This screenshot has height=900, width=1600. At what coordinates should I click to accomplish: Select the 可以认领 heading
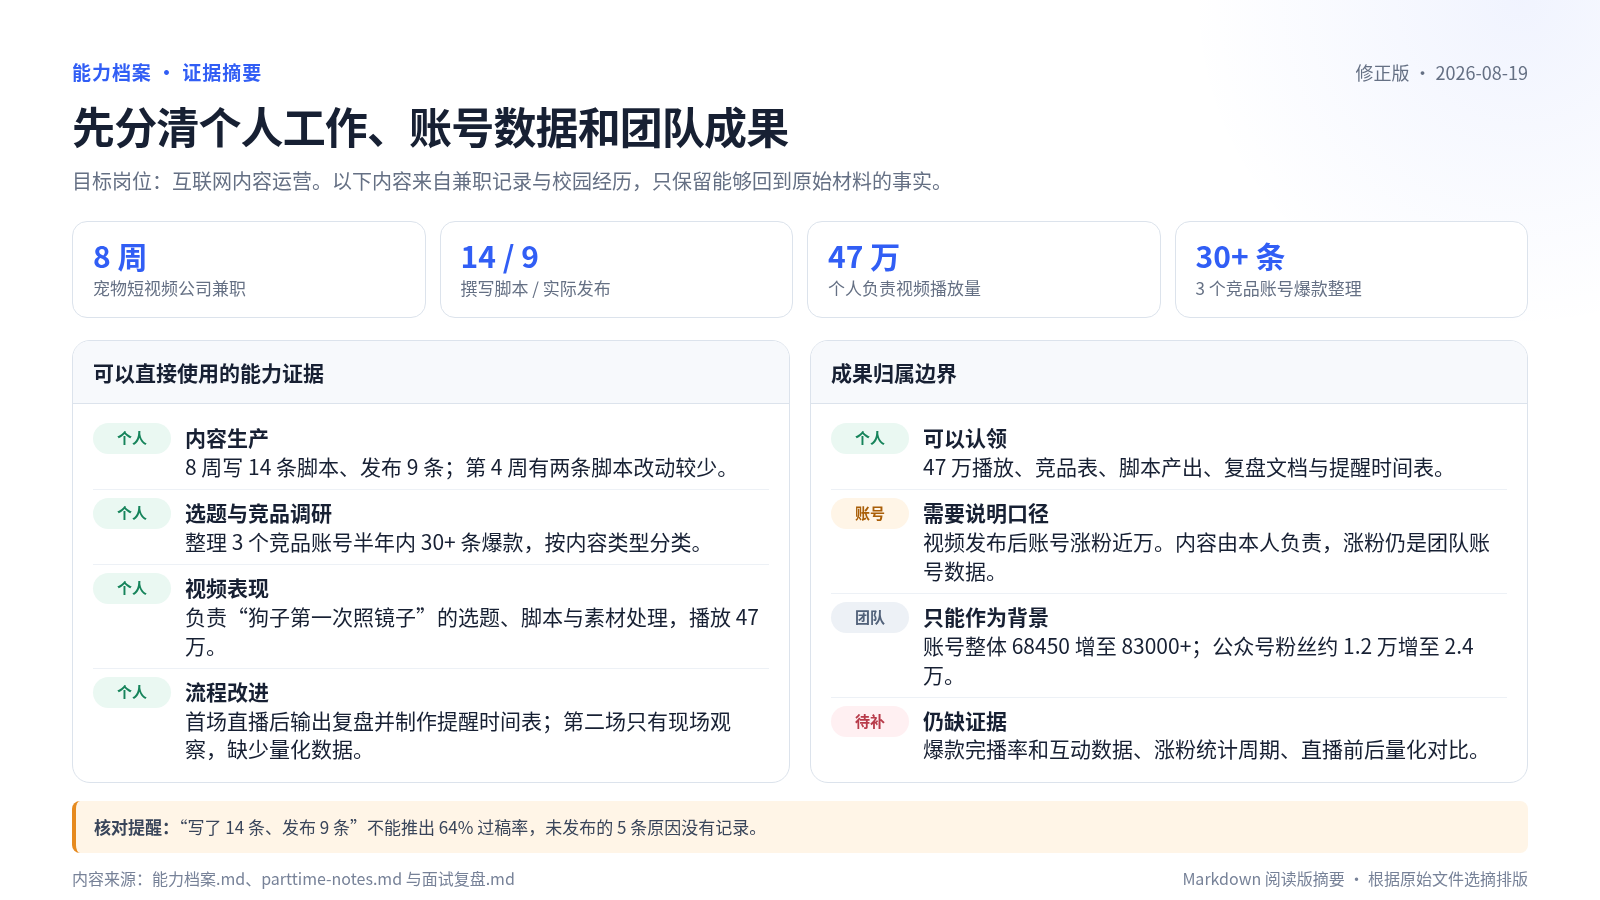coord(965,439)
